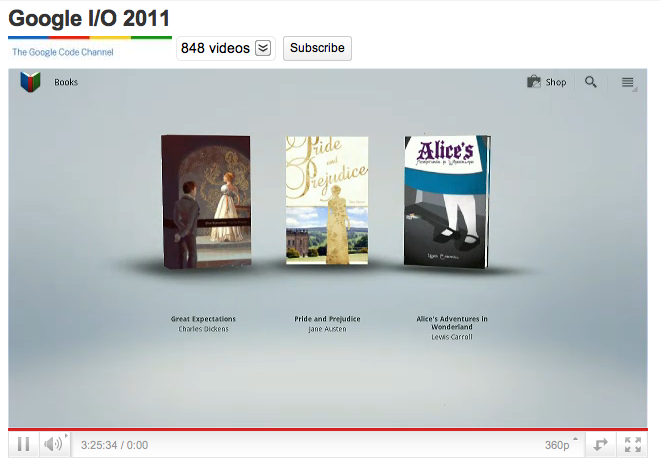Click the red video progress bar
The width and height of the screenshot is (660, 466).
330,429
